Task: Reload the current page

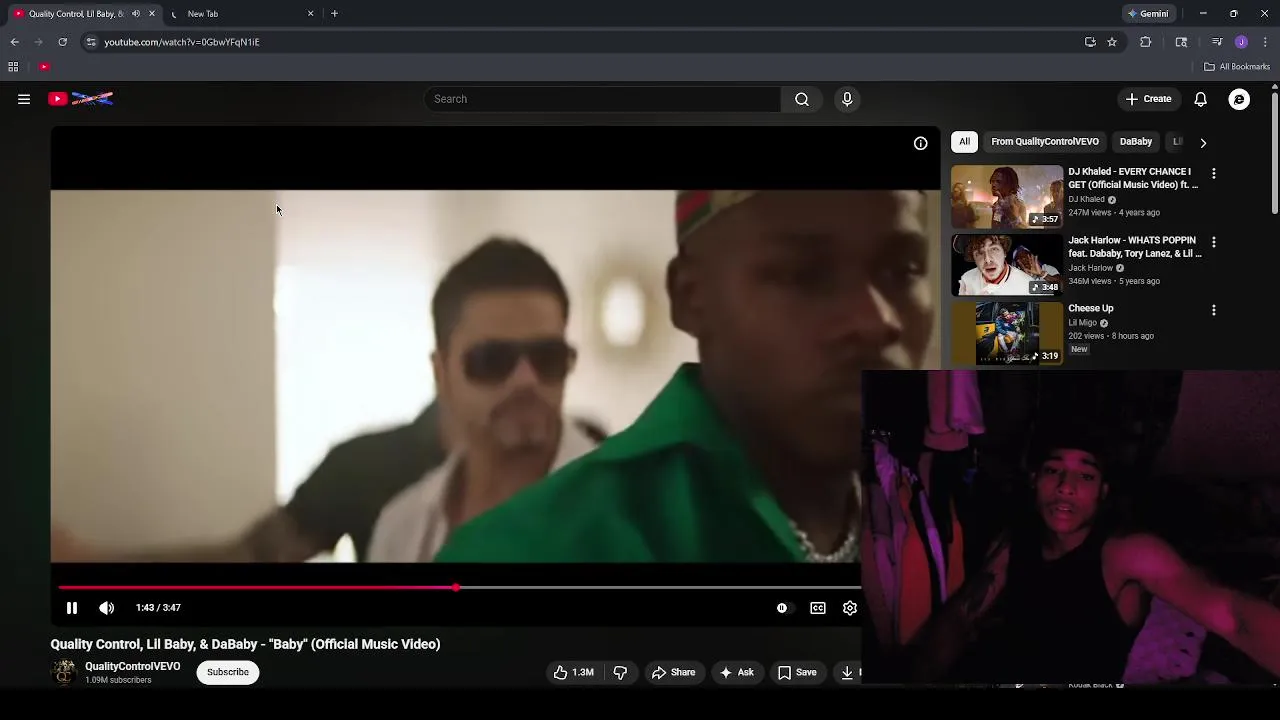Action: coord(62,42)
